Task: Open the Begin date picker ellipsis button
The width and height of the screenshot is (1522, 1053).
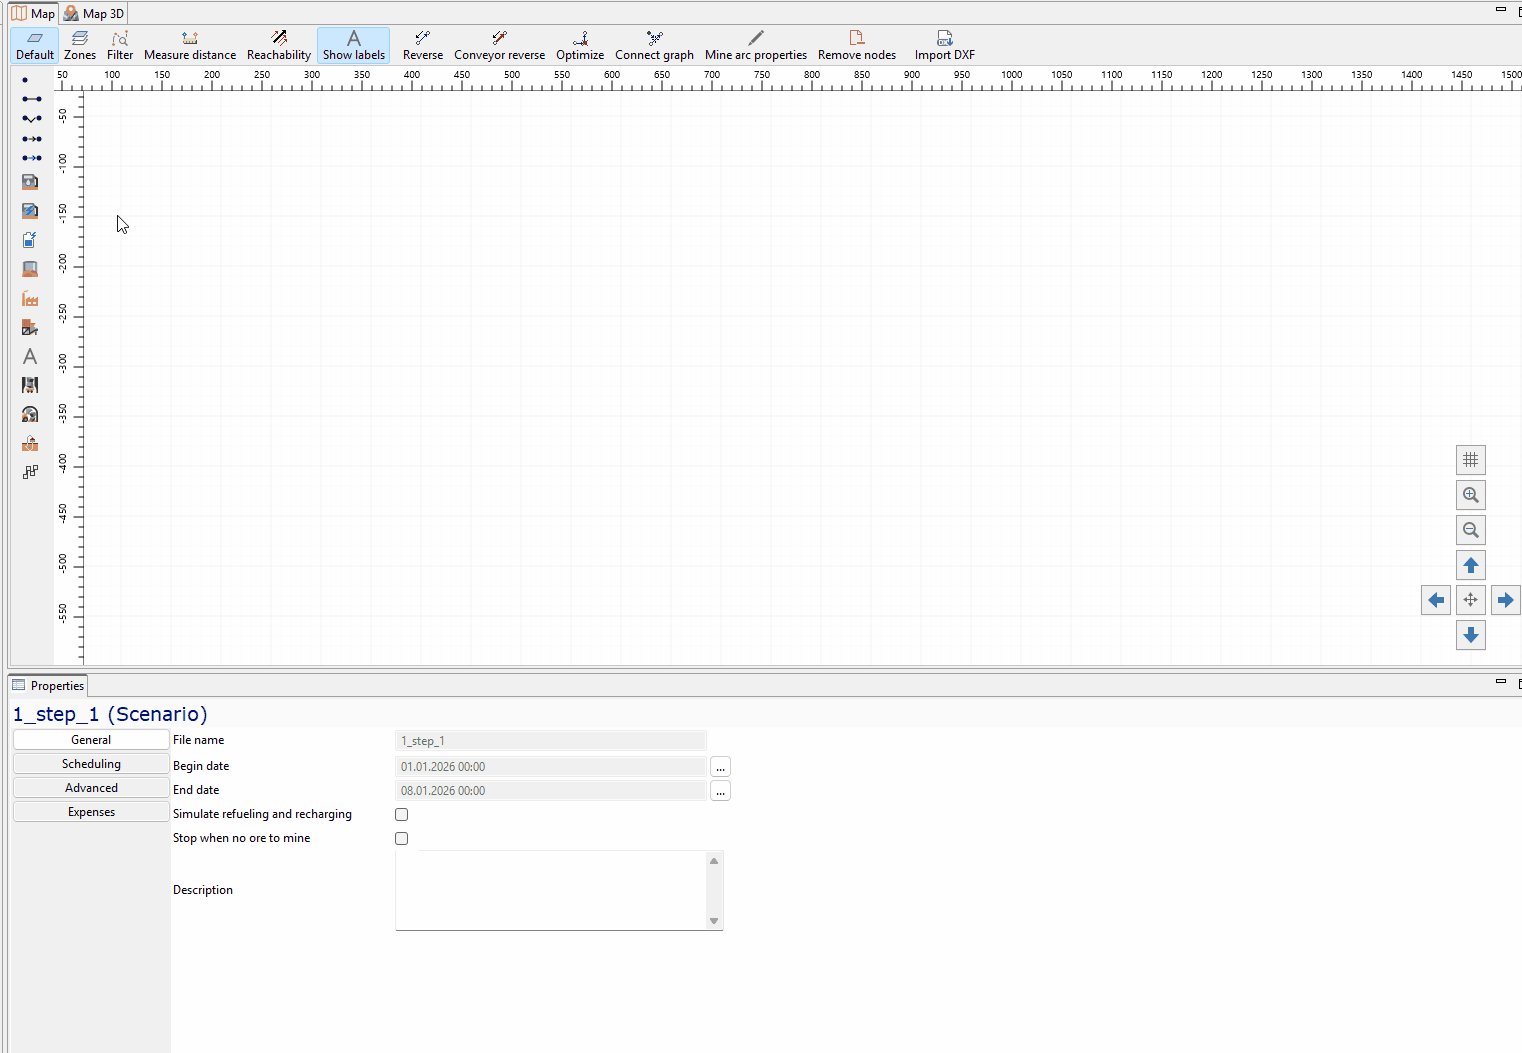Action: (720, 767)
